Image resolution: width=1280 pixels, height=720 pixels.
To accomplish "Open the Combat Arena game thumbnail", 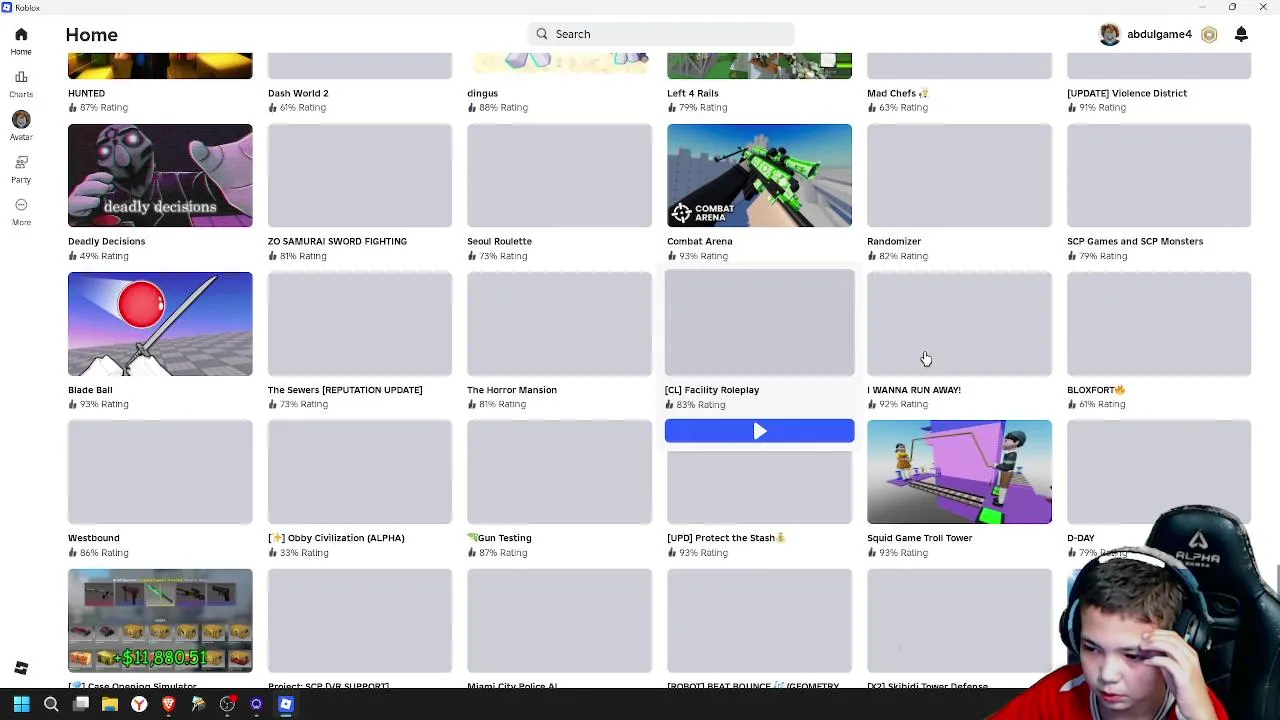I will pos(759,175).
